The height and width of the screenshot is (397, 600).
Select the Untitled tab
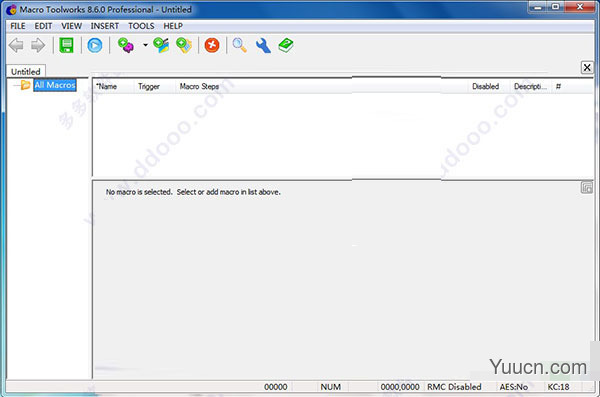point(26,71)
